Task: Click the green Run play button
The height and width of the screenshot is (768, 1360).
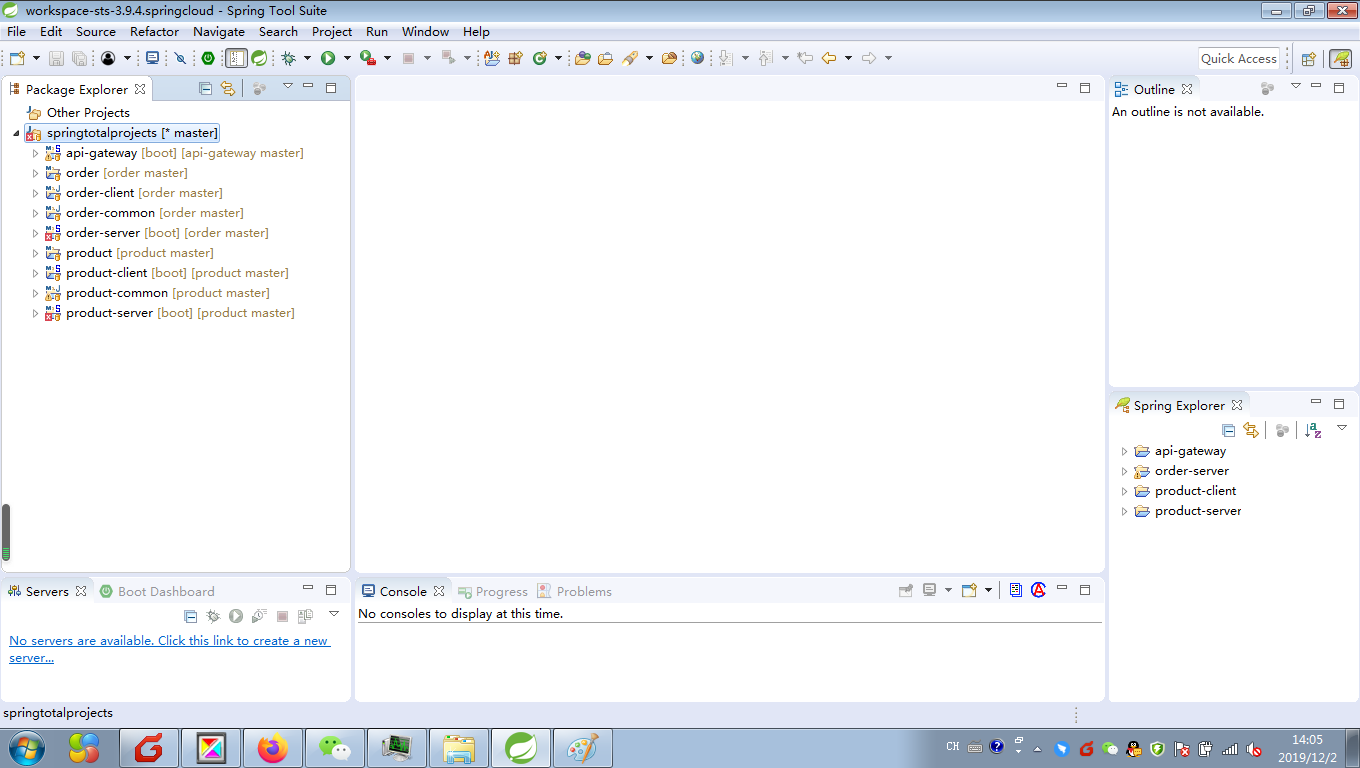Action: [328, 58]
